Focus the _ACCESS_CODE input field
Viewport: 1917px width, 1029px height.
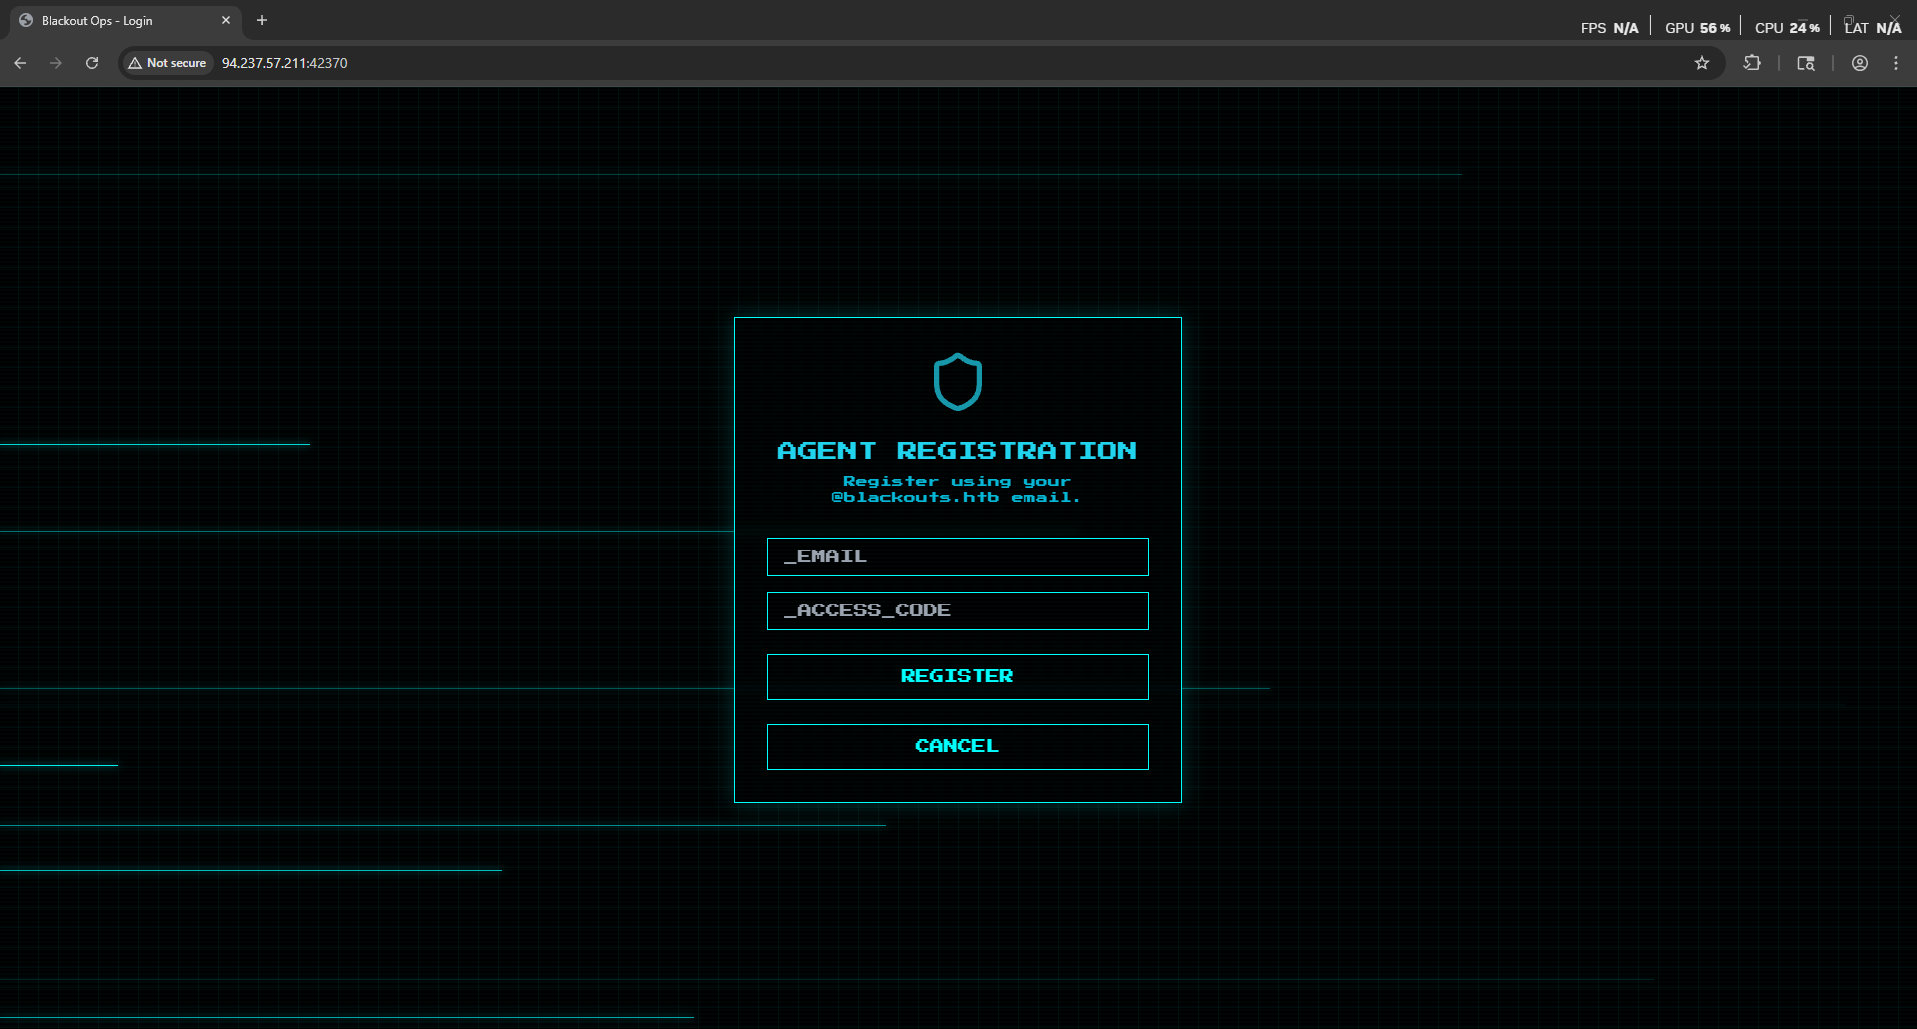[x=958, y=611]
